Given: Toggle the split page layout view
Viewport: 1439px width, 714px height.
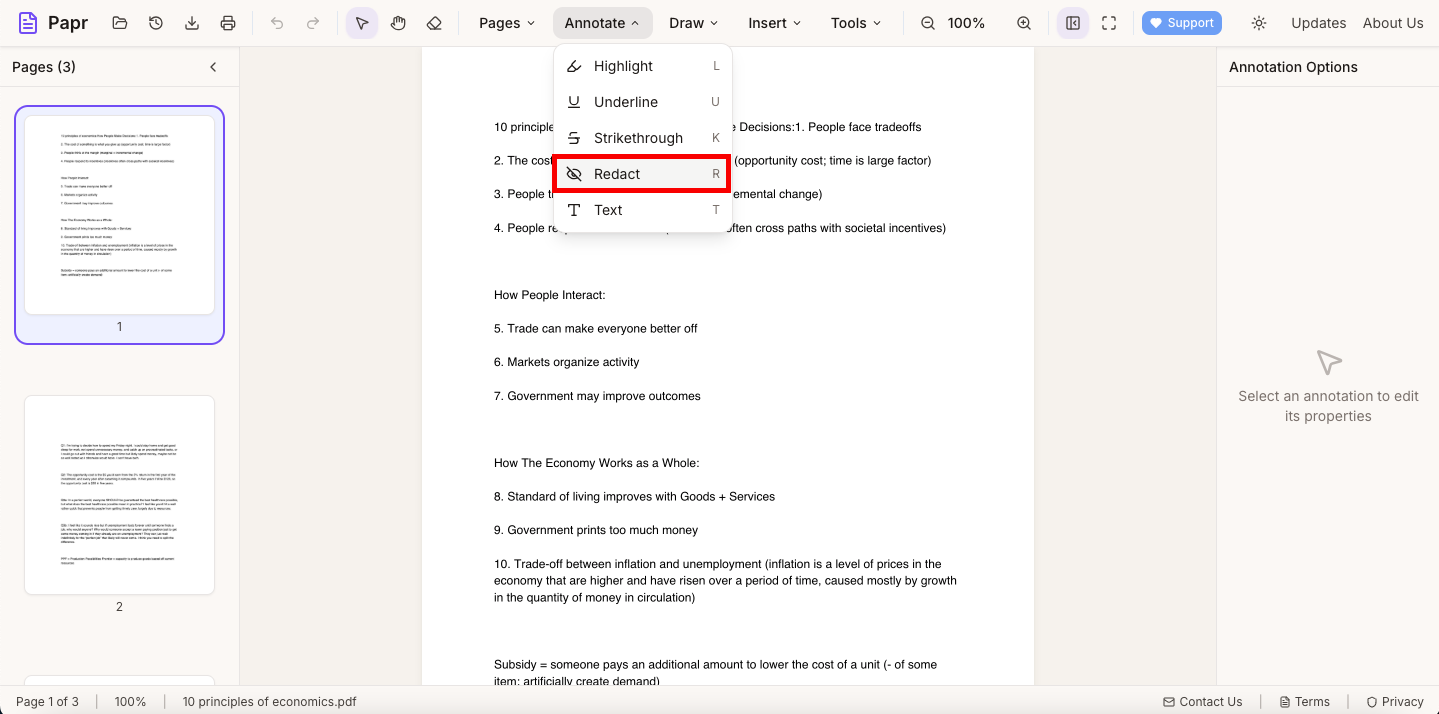Looking at the screenshot, I should tap(1072, 22).
